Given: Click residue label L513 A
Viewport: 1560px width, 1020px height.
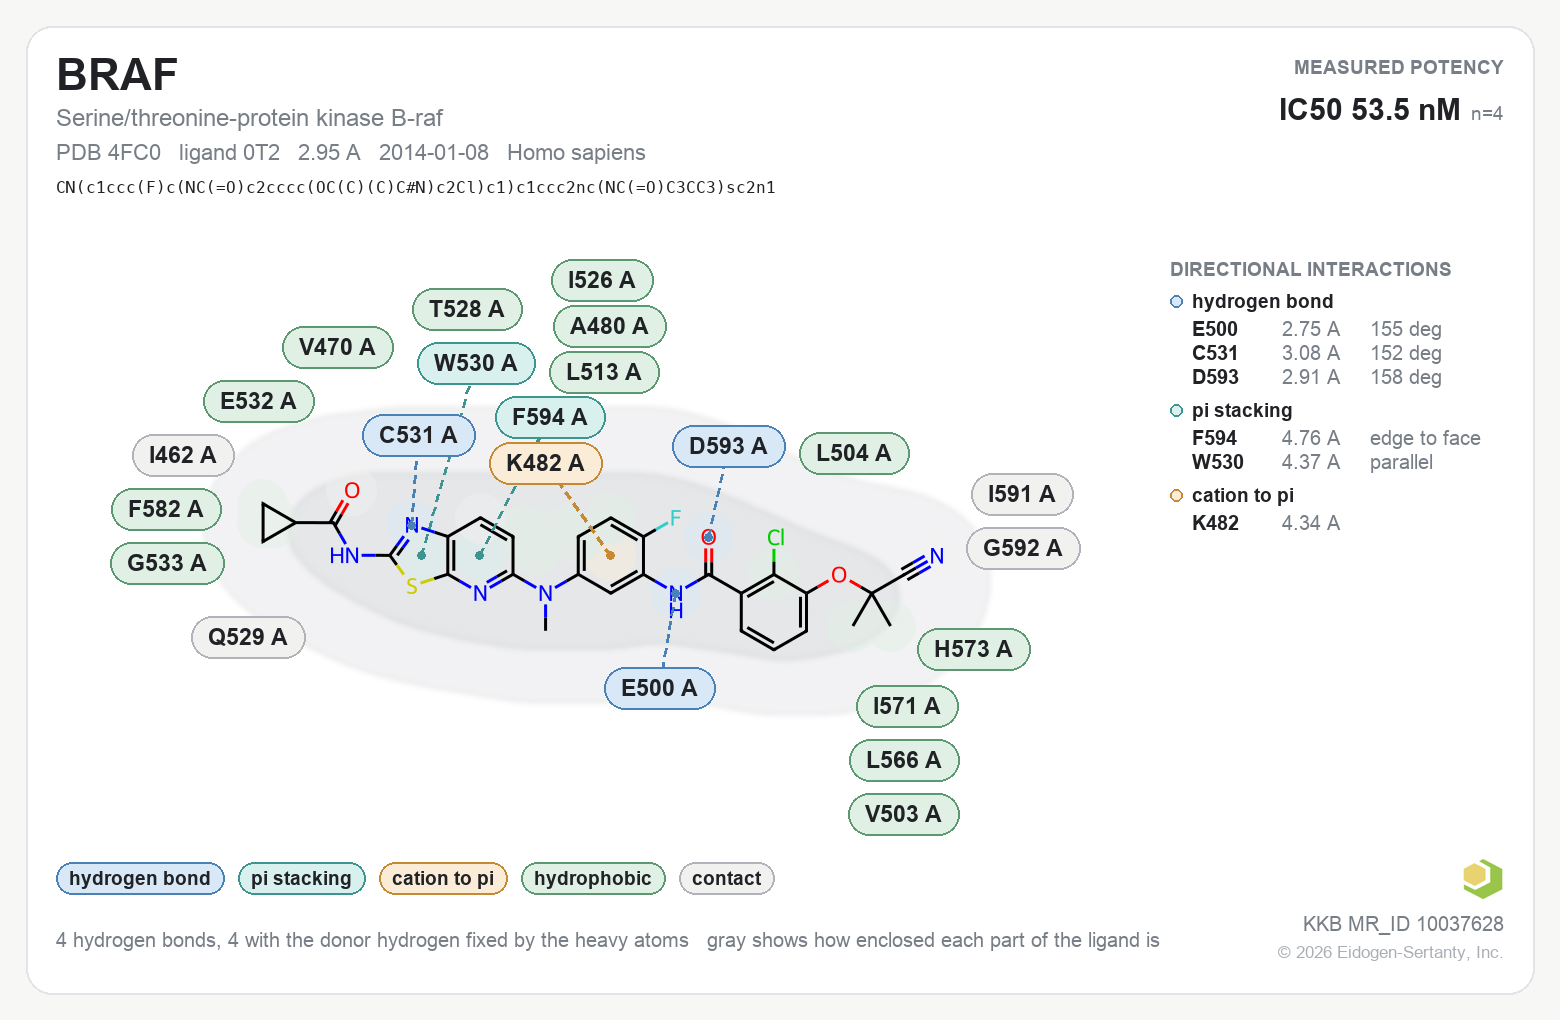Looking at the screenshot, I should (x=604, y=372).
